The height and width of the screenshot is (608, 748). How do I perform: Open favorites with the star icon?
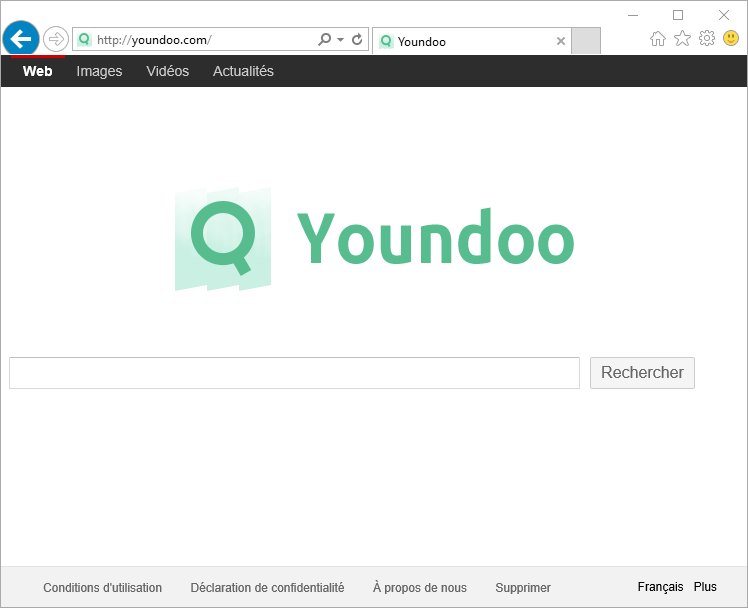coord(682,38)
